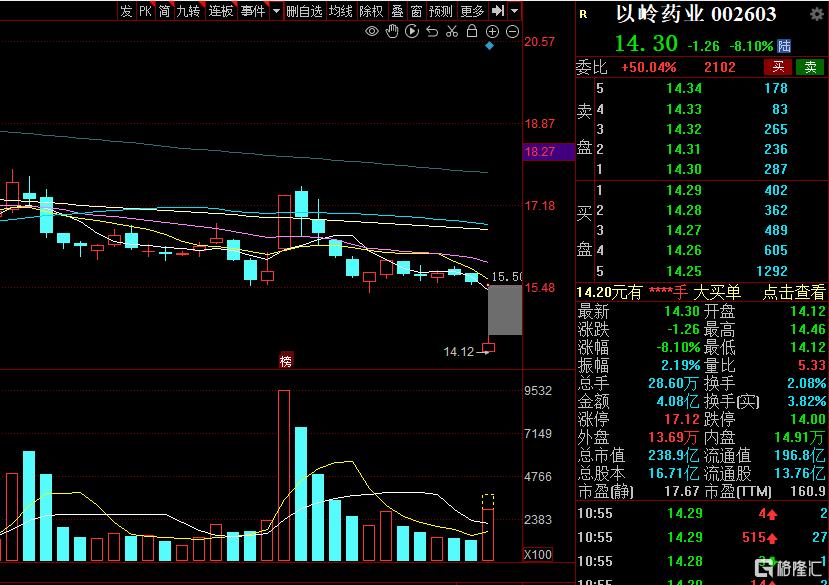Open the 除权 ex-rights option
Image resolution: width=829 pixels, height=585 pixels.
click(371, 11)
